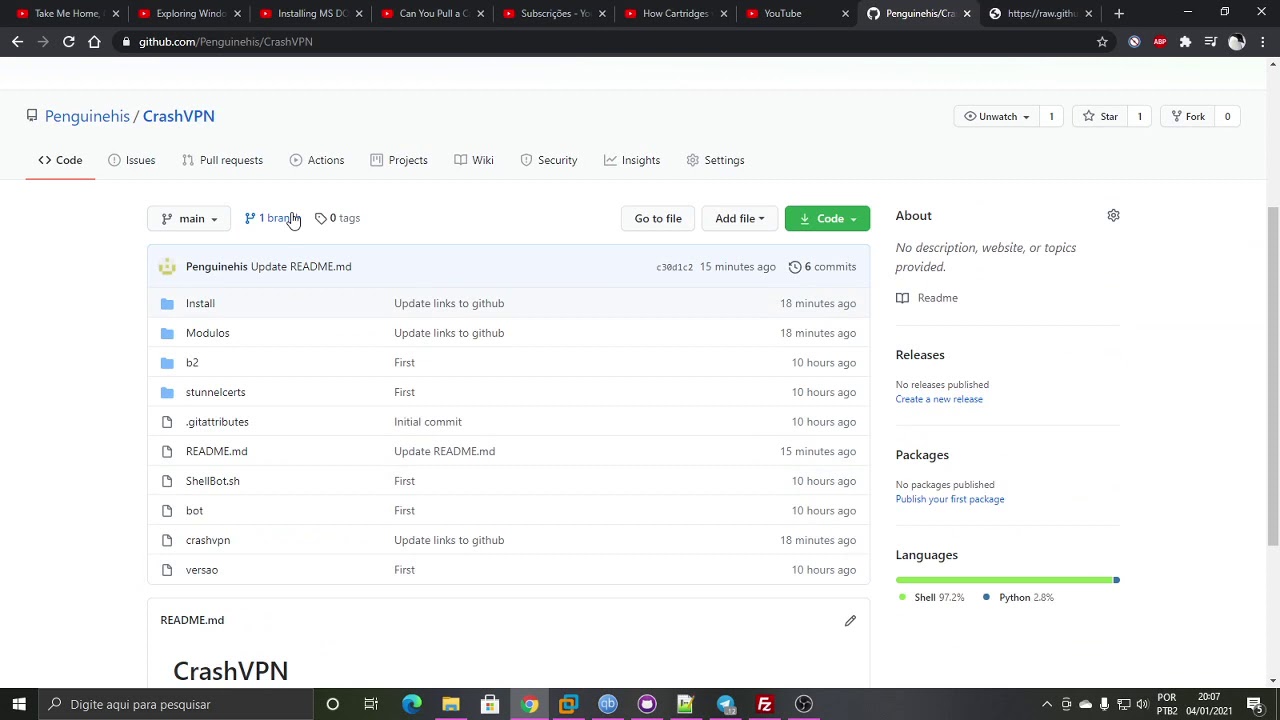Jump to Readme from About section
The width and height of the screenshot is (1280, 720).
[927, 298]
